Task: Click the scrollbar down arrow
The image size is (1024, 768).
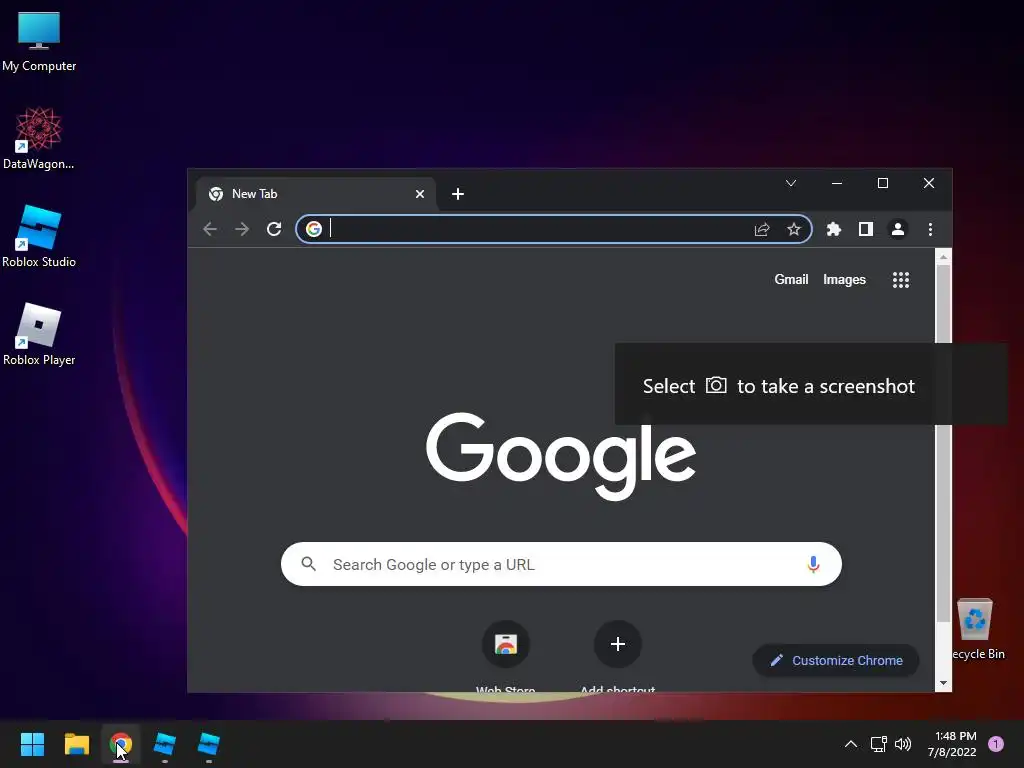Action: click(943, 683)
